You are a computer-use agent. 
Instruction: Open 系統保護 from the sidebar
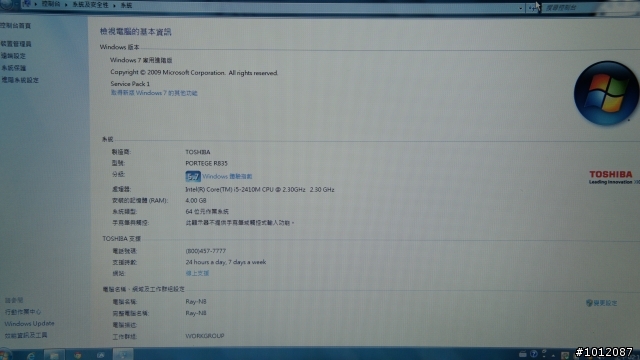(x=13, y=68)
